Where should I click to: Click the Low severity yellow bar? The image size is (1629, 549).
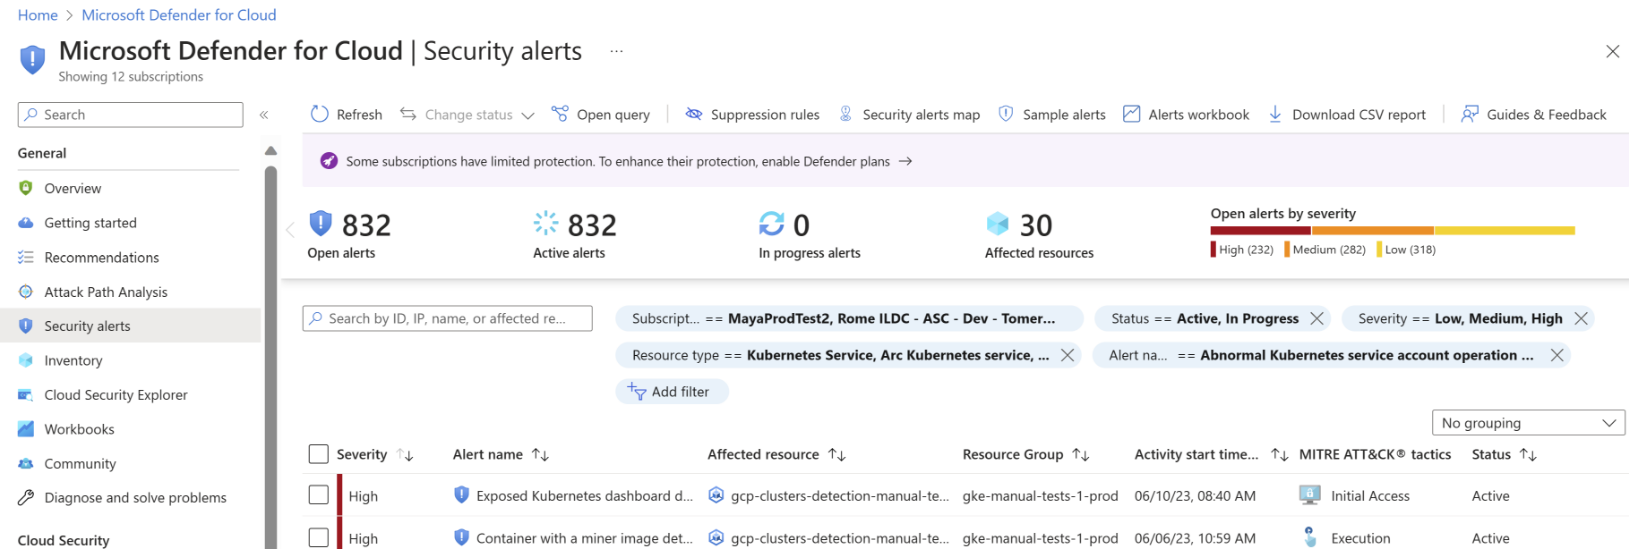[1504, 230]
